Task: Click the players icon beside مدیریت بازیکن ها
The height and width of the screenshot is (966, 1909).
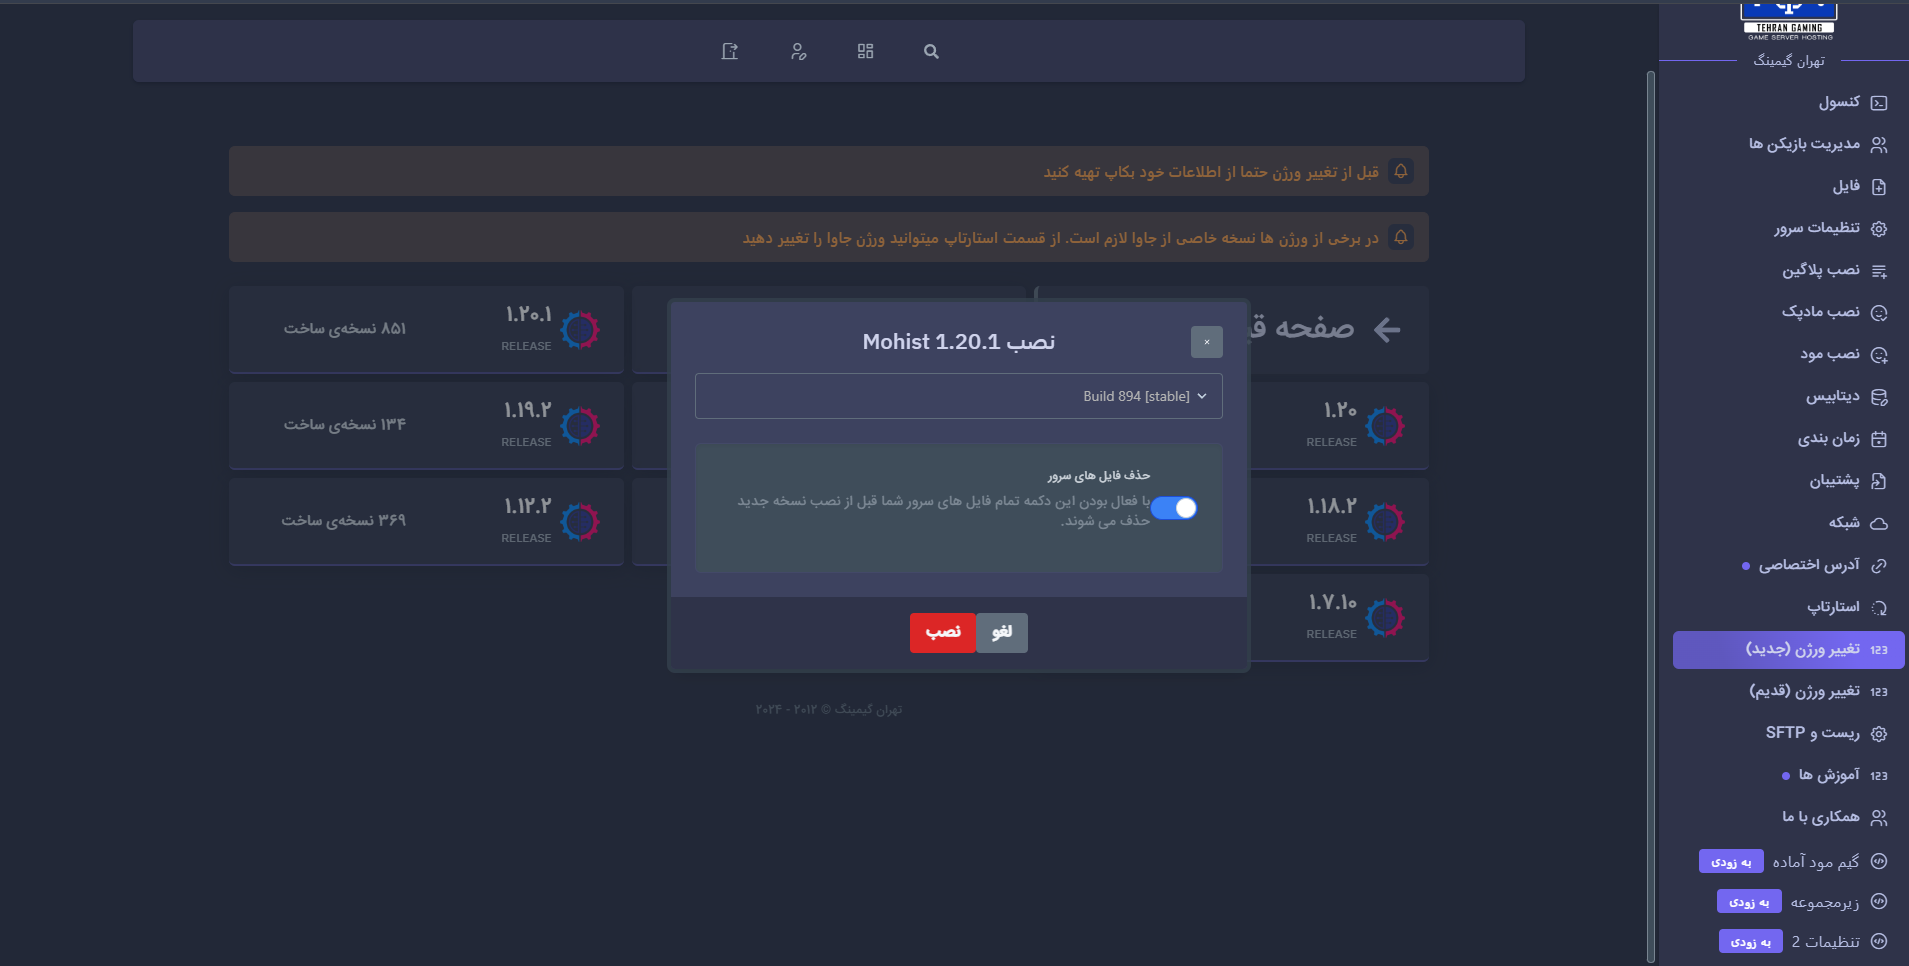Action: click(x=1879, y=145)
